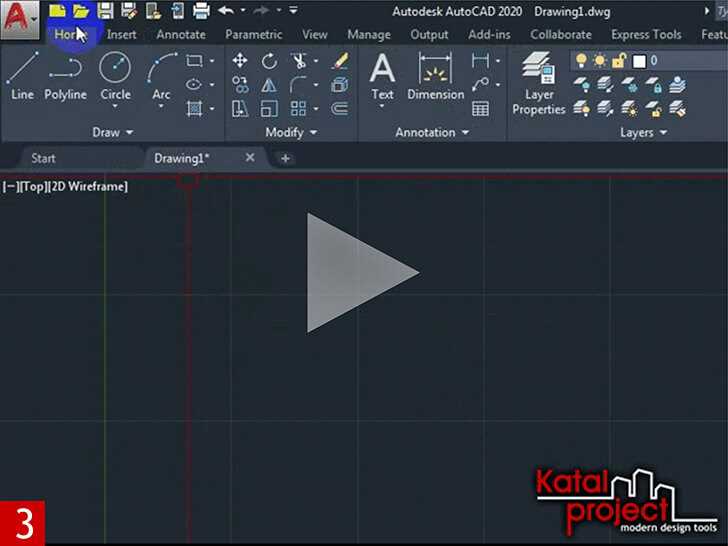Image resolution: width=728 pixels, height=546 pixels.
Task: Open dropdown next to Rectangle tool
Action: click(212, 61)
